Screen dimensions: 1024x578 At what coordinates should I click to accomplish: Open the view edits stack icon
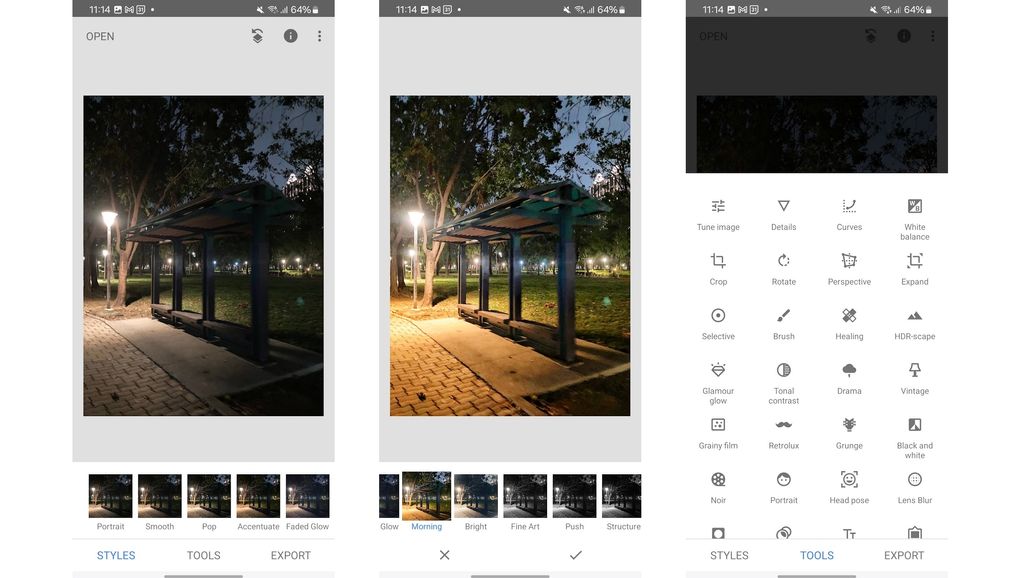256,35
